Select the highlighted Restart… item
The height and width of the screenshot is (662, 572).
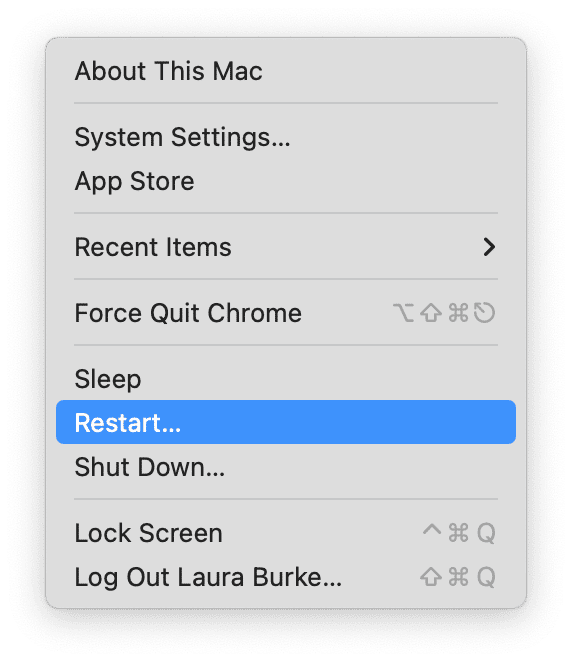pos(286,422)
